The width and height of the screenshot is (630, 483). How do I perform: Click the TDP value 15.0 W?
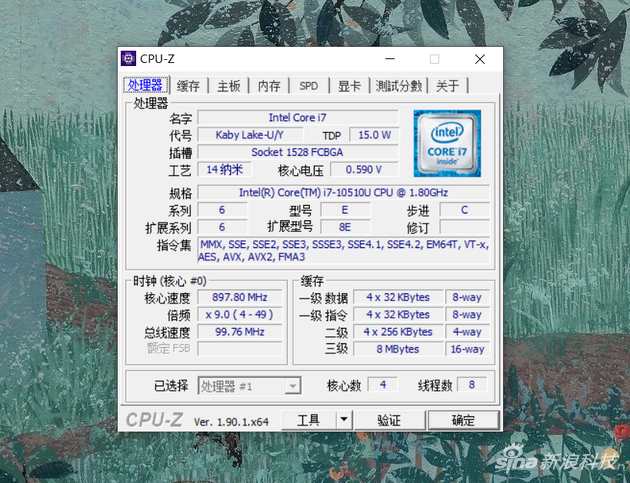(374, 135)
